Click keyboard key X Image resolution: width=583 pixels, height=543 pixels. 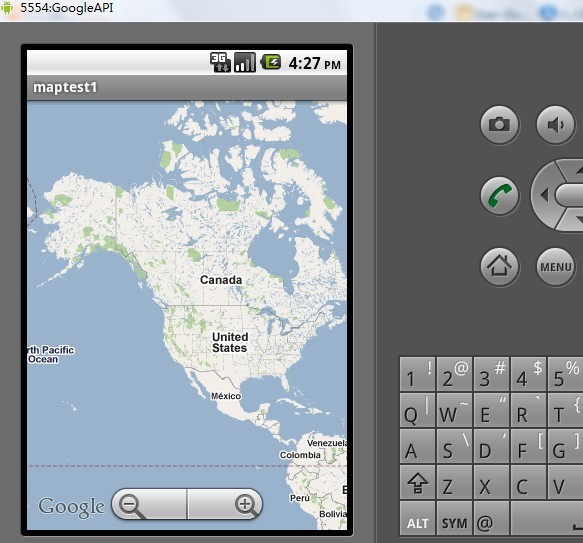point(492,482)
